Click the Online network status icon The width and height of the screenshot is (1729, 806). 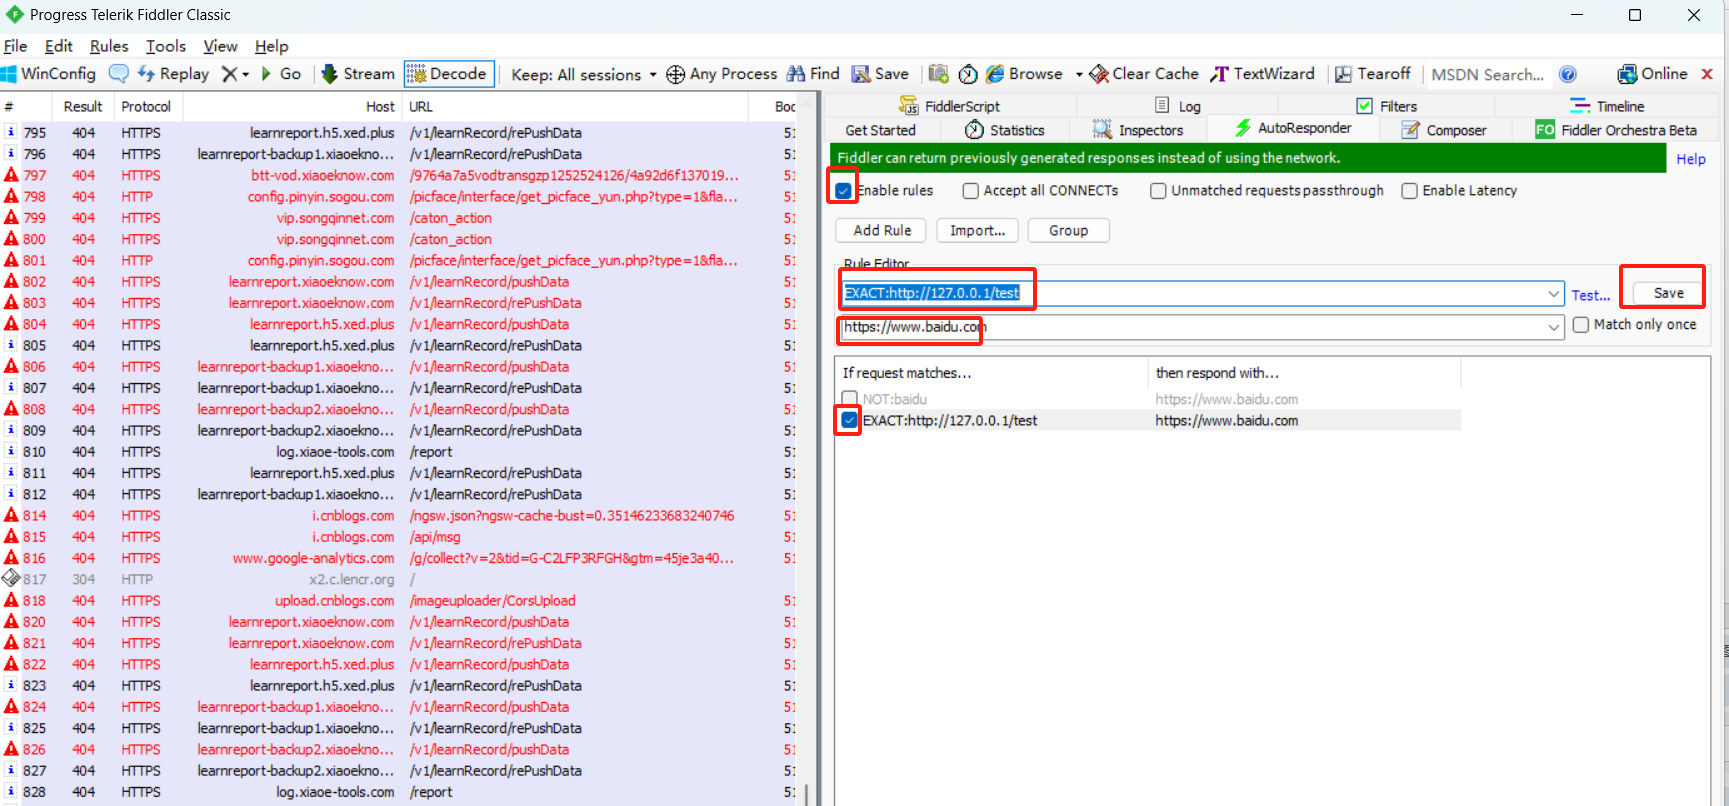1628,74
